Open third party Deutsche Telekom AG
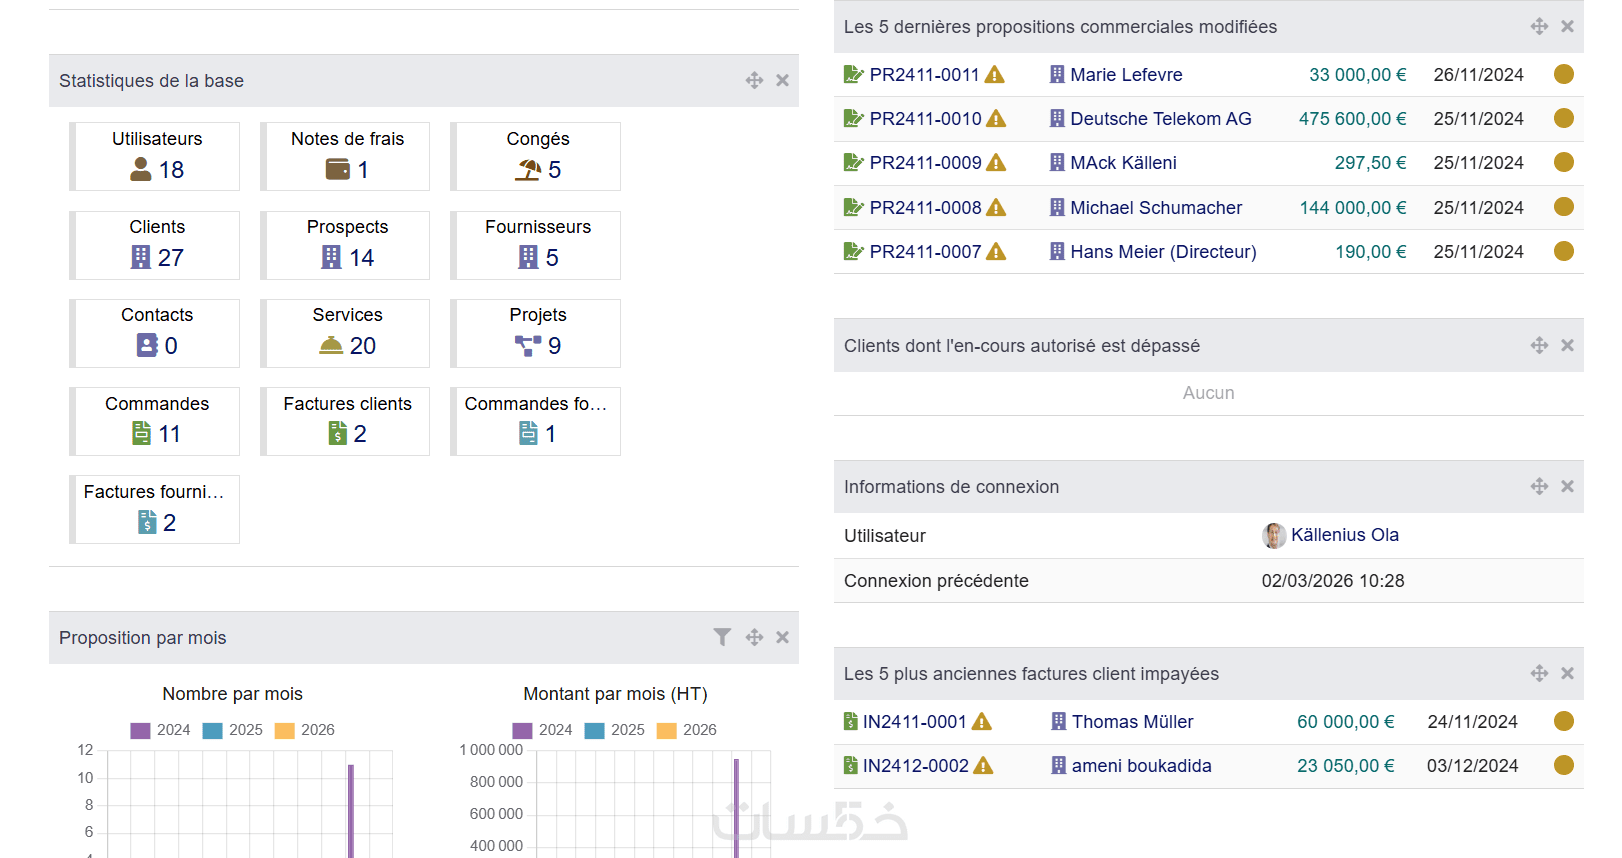The image size is (1622, 858). (1160, 119)
